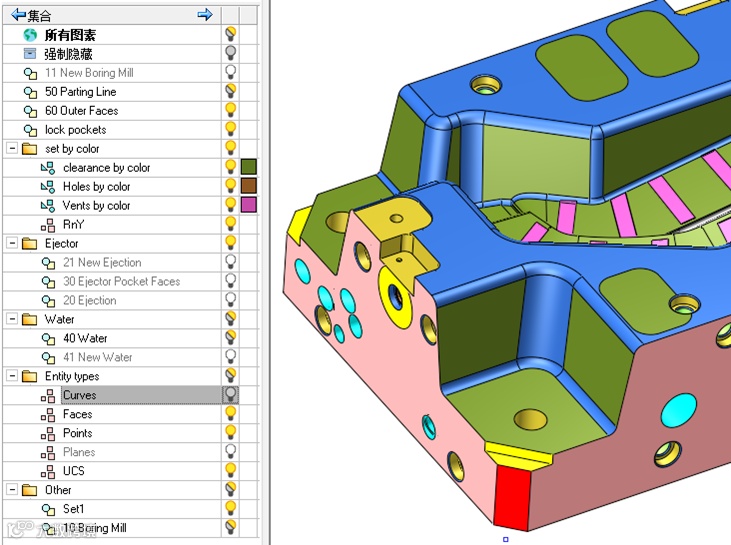Toggle visibility of the Other folder
731x545 pixels.
[x=230, y=489]
